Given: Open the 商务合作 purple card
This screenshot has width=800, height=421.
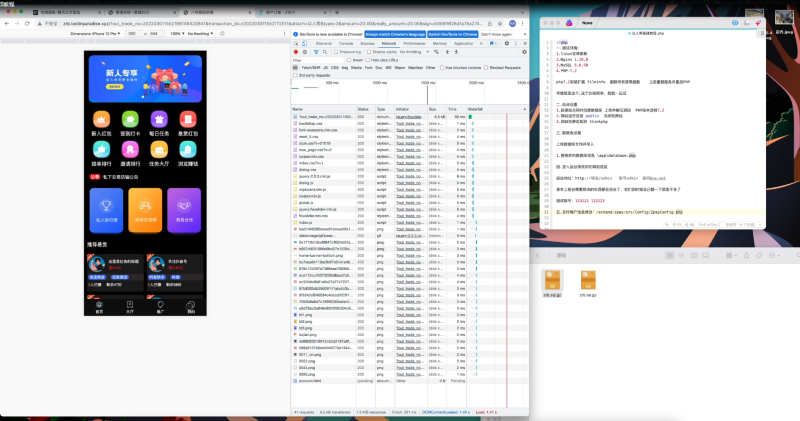Looking at the screenshot, I should tap(184, 210).
